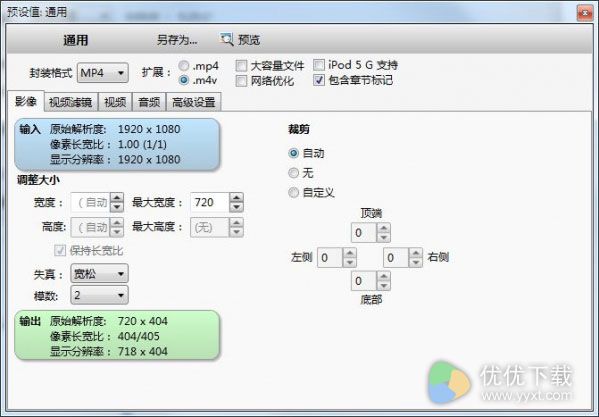Switch to the 音频 tab

[149, 102]
